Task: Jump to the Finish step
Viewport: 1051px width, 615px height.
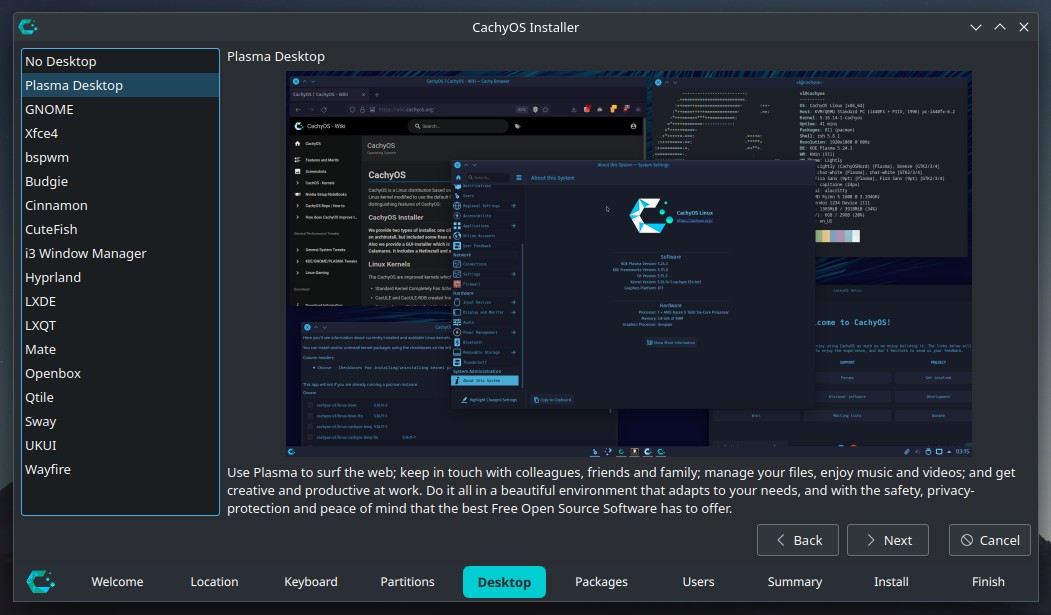Action: tap(988, 582)
